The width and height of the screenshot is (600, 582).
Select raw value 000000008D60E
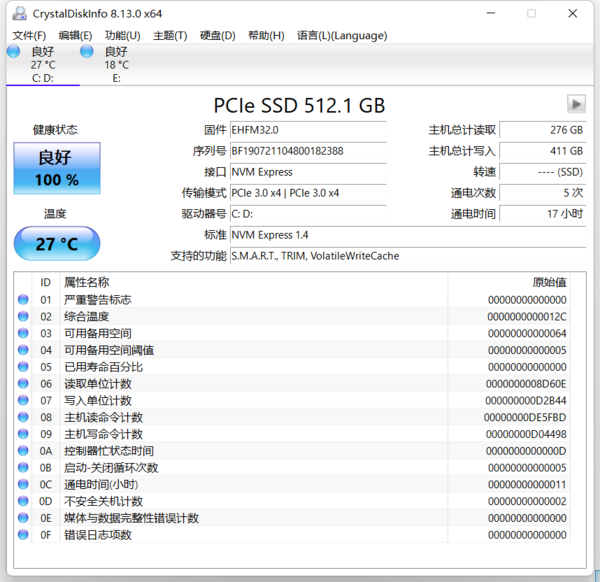pos(526,384)
